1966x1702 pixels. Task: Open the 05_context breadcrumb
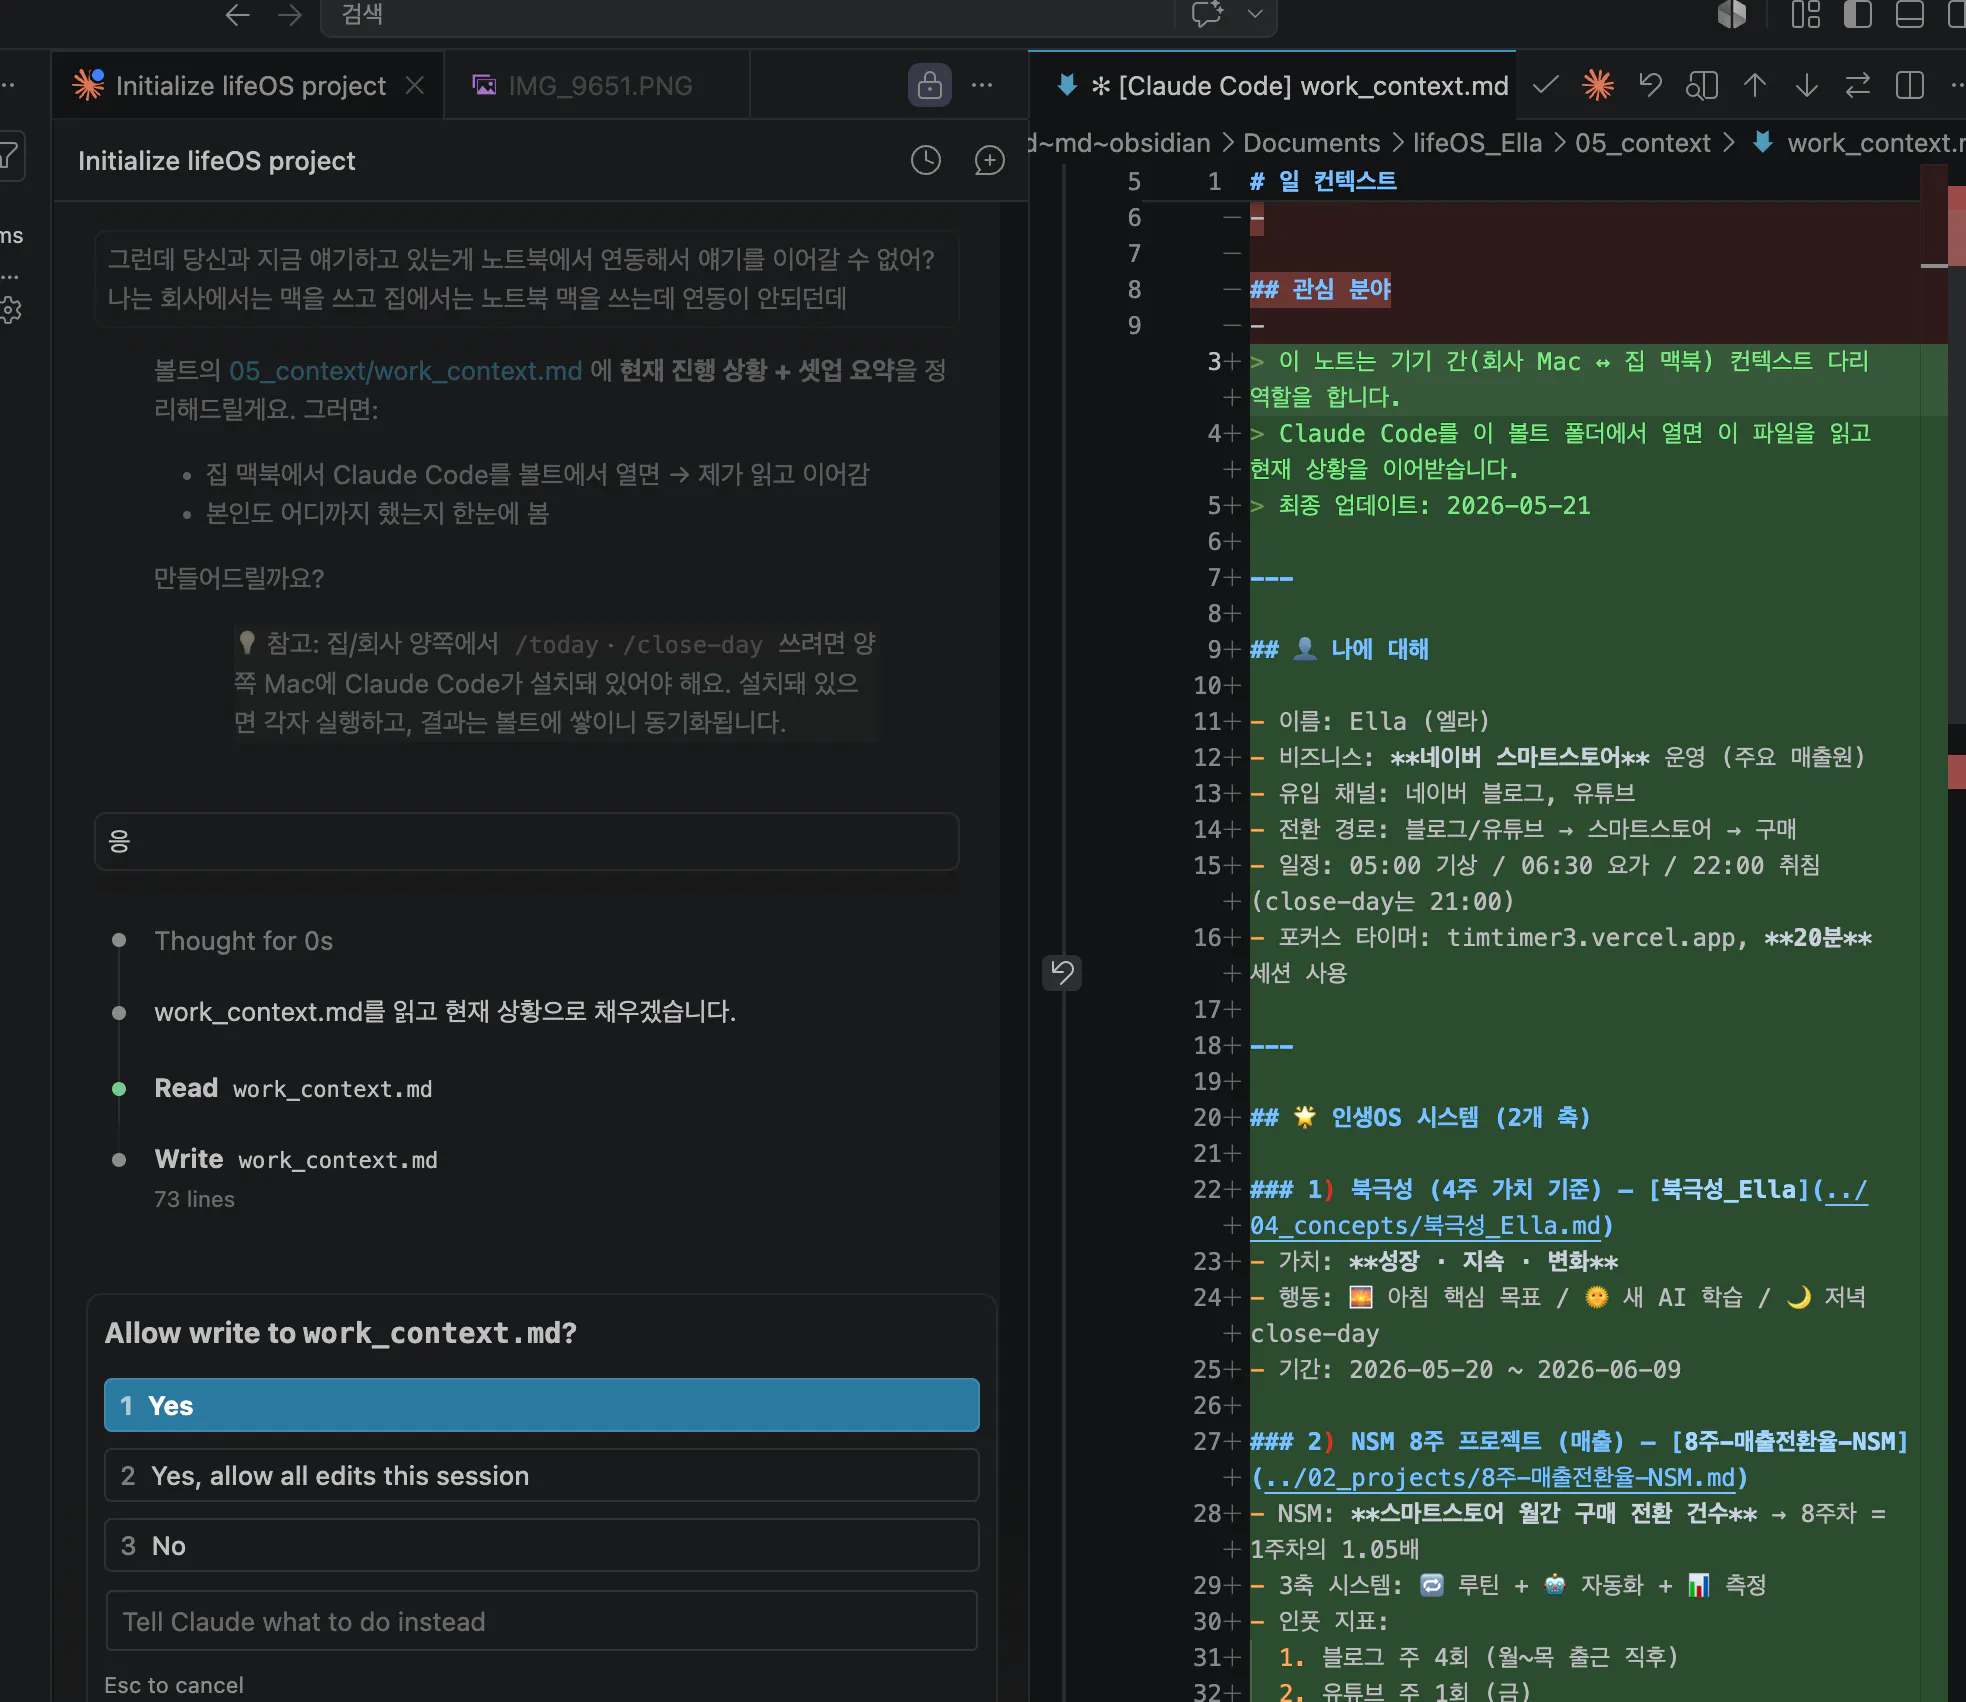[x=1643, y=143]
